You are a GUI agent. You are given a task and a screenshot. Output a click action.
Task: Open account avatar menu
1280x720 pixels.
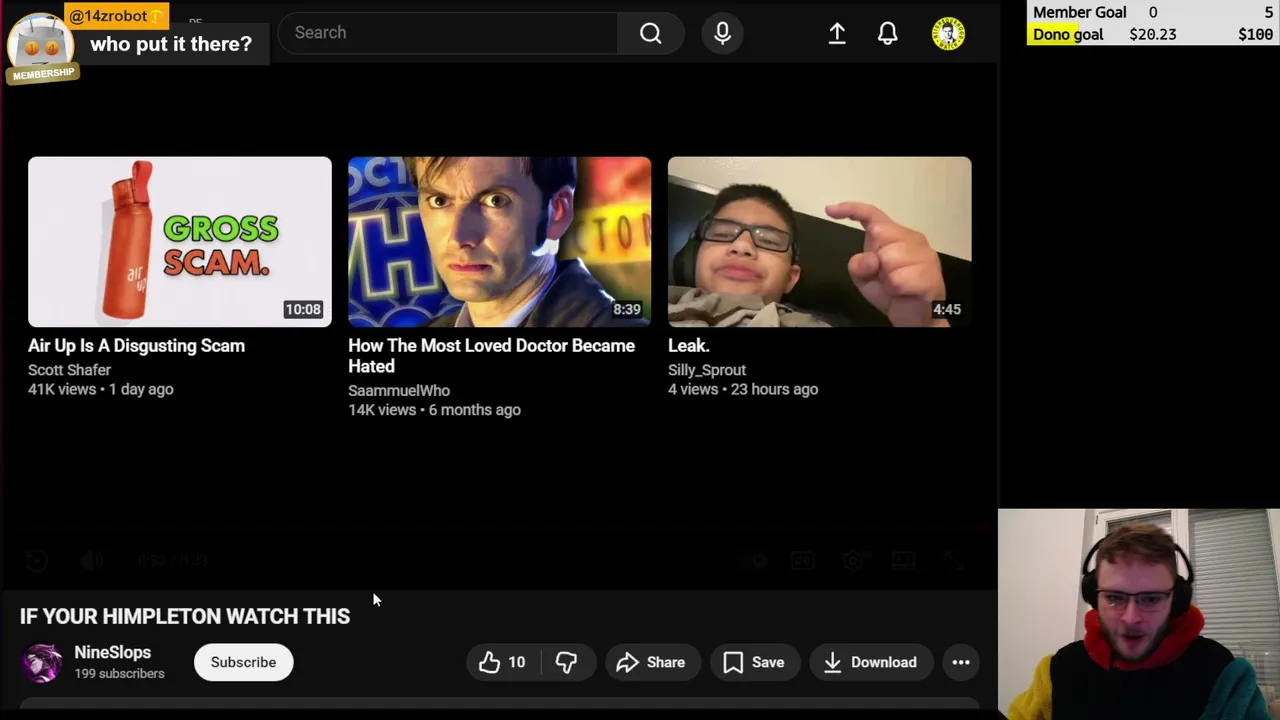(x=948, y=33)
